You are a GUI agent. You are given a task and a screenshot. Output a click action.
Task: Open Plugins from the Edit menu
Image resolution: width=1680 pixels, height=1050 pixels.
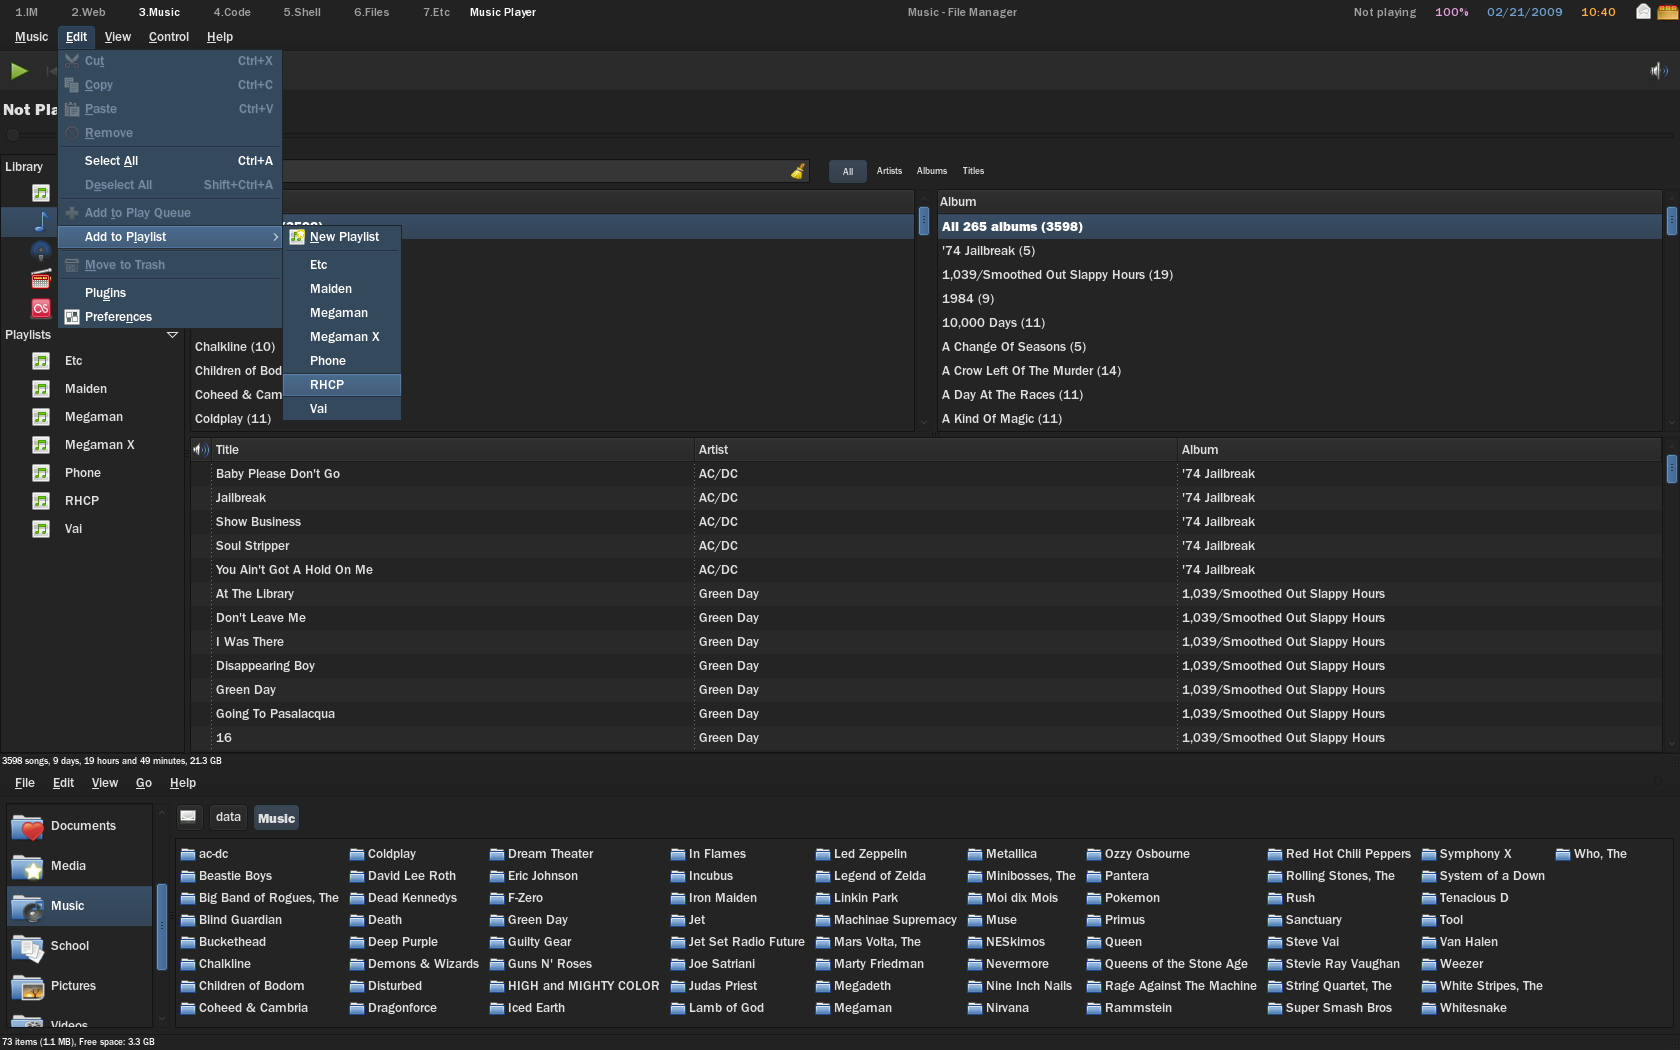(170, 293)
